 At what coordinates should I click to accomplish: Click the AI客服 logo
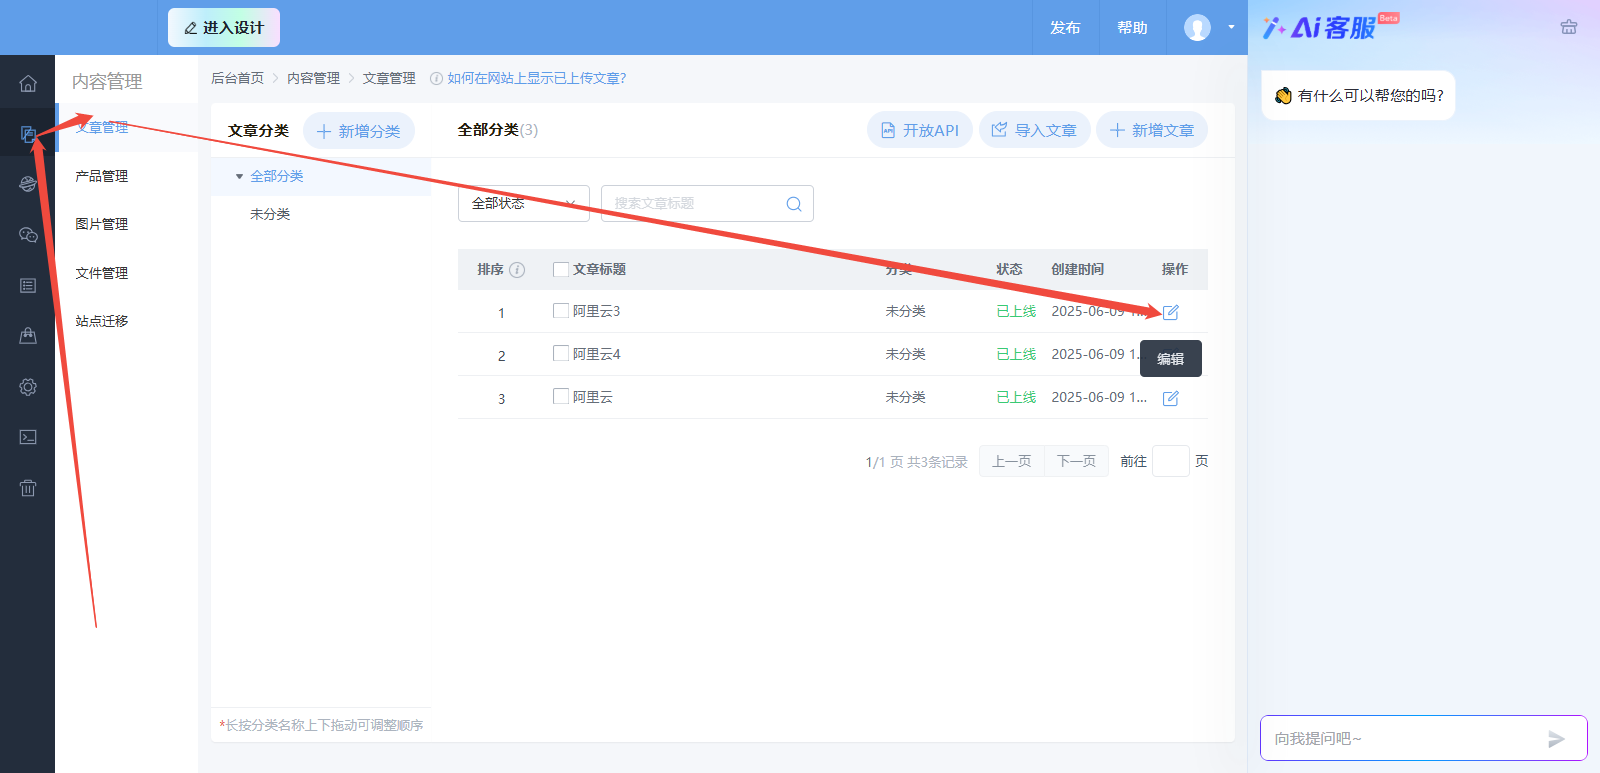coord(1330,27)
